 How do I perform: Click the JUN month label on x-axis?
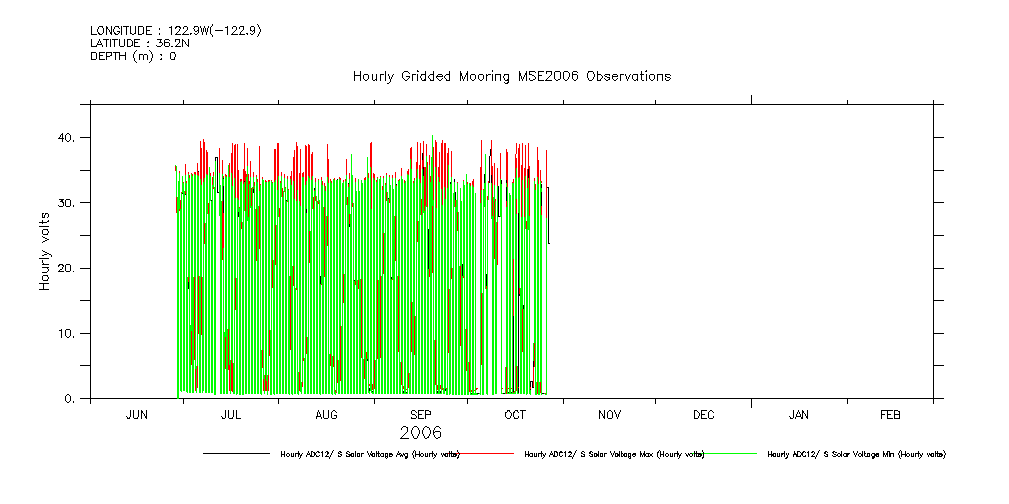pyautogui.click(x=137, y=414)
